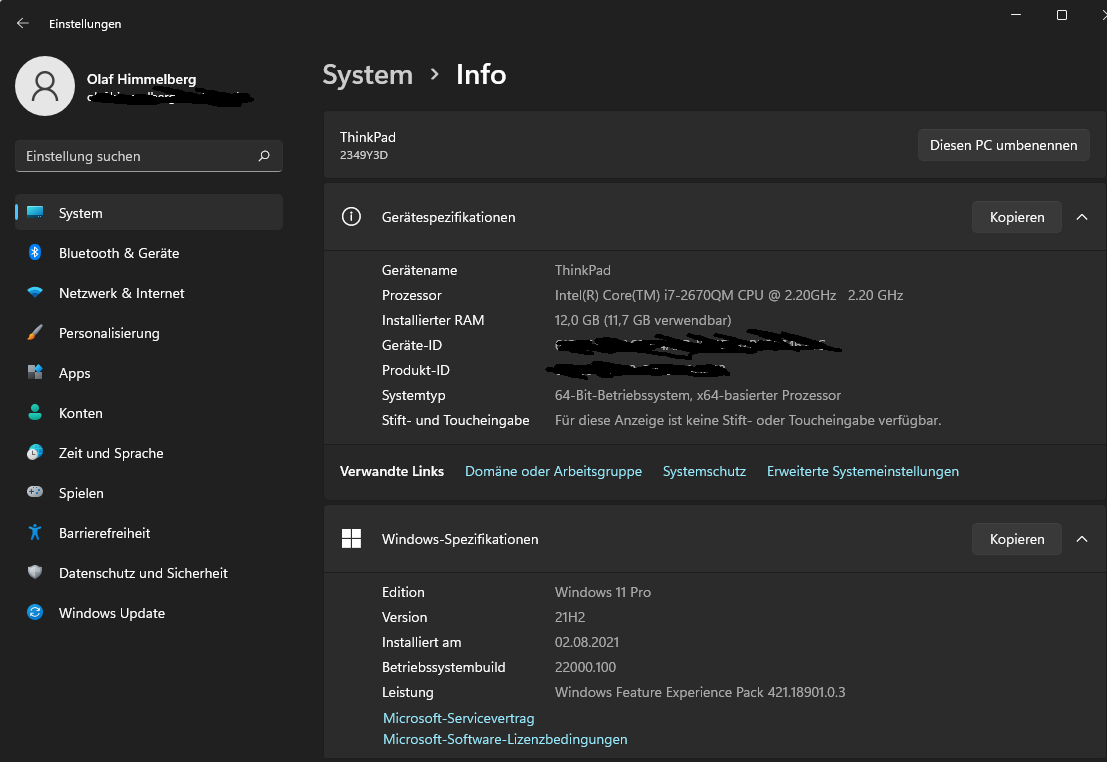Image resolution: width=1107 pixels, height=762 pixels.
Task: Collapse the Windows-Spezifikationen section chevron
Action: click(x=1082, y=540)
